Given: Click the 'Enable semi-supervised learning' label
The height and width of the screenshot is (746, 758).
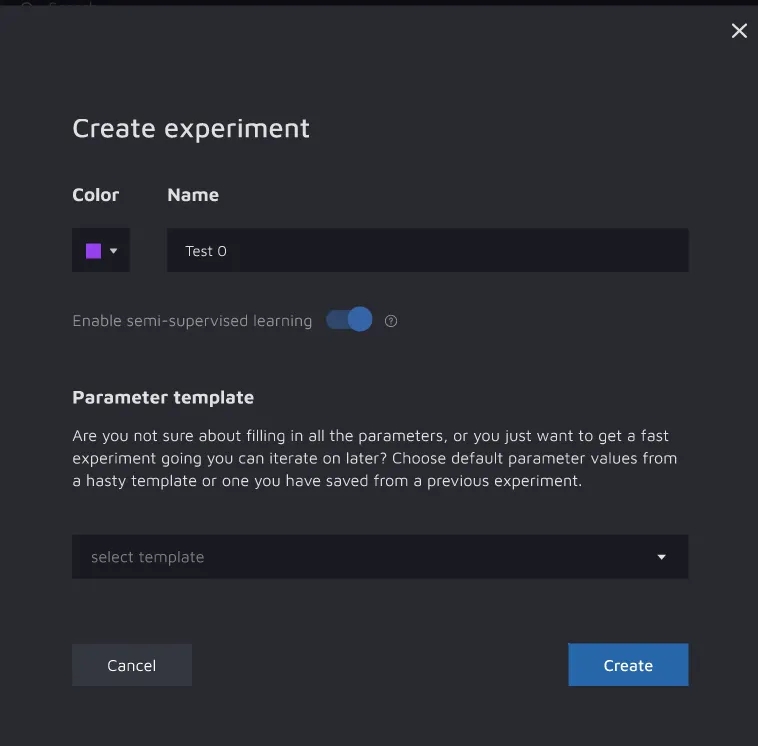Looking at the screenshot, I should coord(192,321).
